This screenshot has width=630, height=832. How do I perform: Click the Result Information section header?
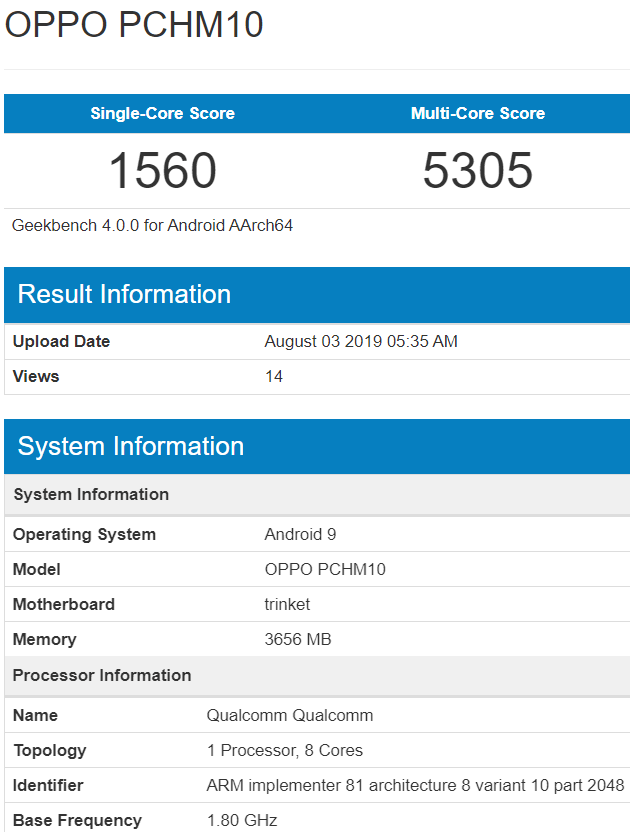click(317, 294)
